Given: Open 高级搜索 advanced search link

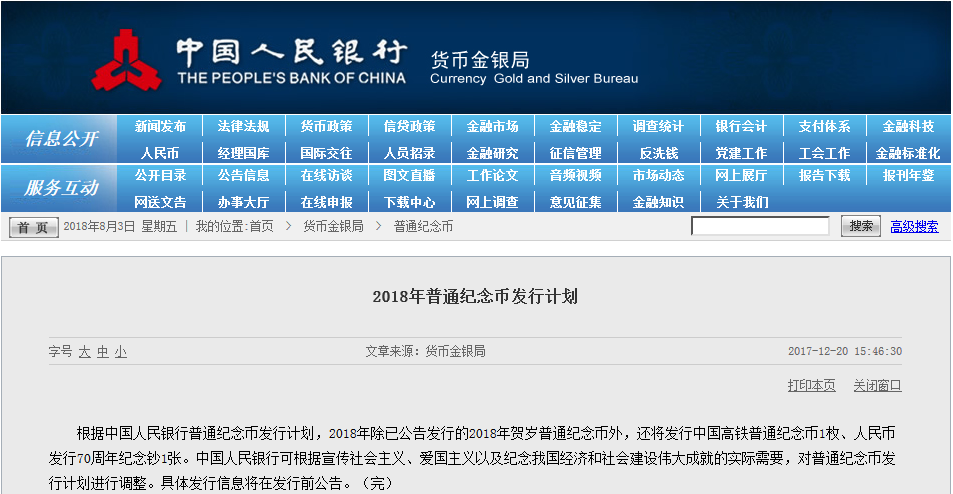Looking at the screenshot, I should tap(914, 227).
